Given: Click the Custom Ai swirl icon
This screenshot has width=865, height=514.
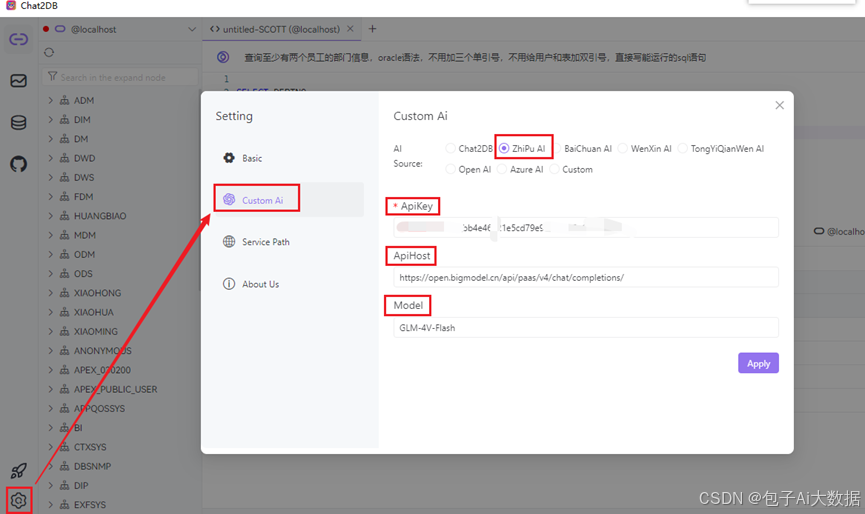Looking at the screenshot, I should click(x=229, y=200).
